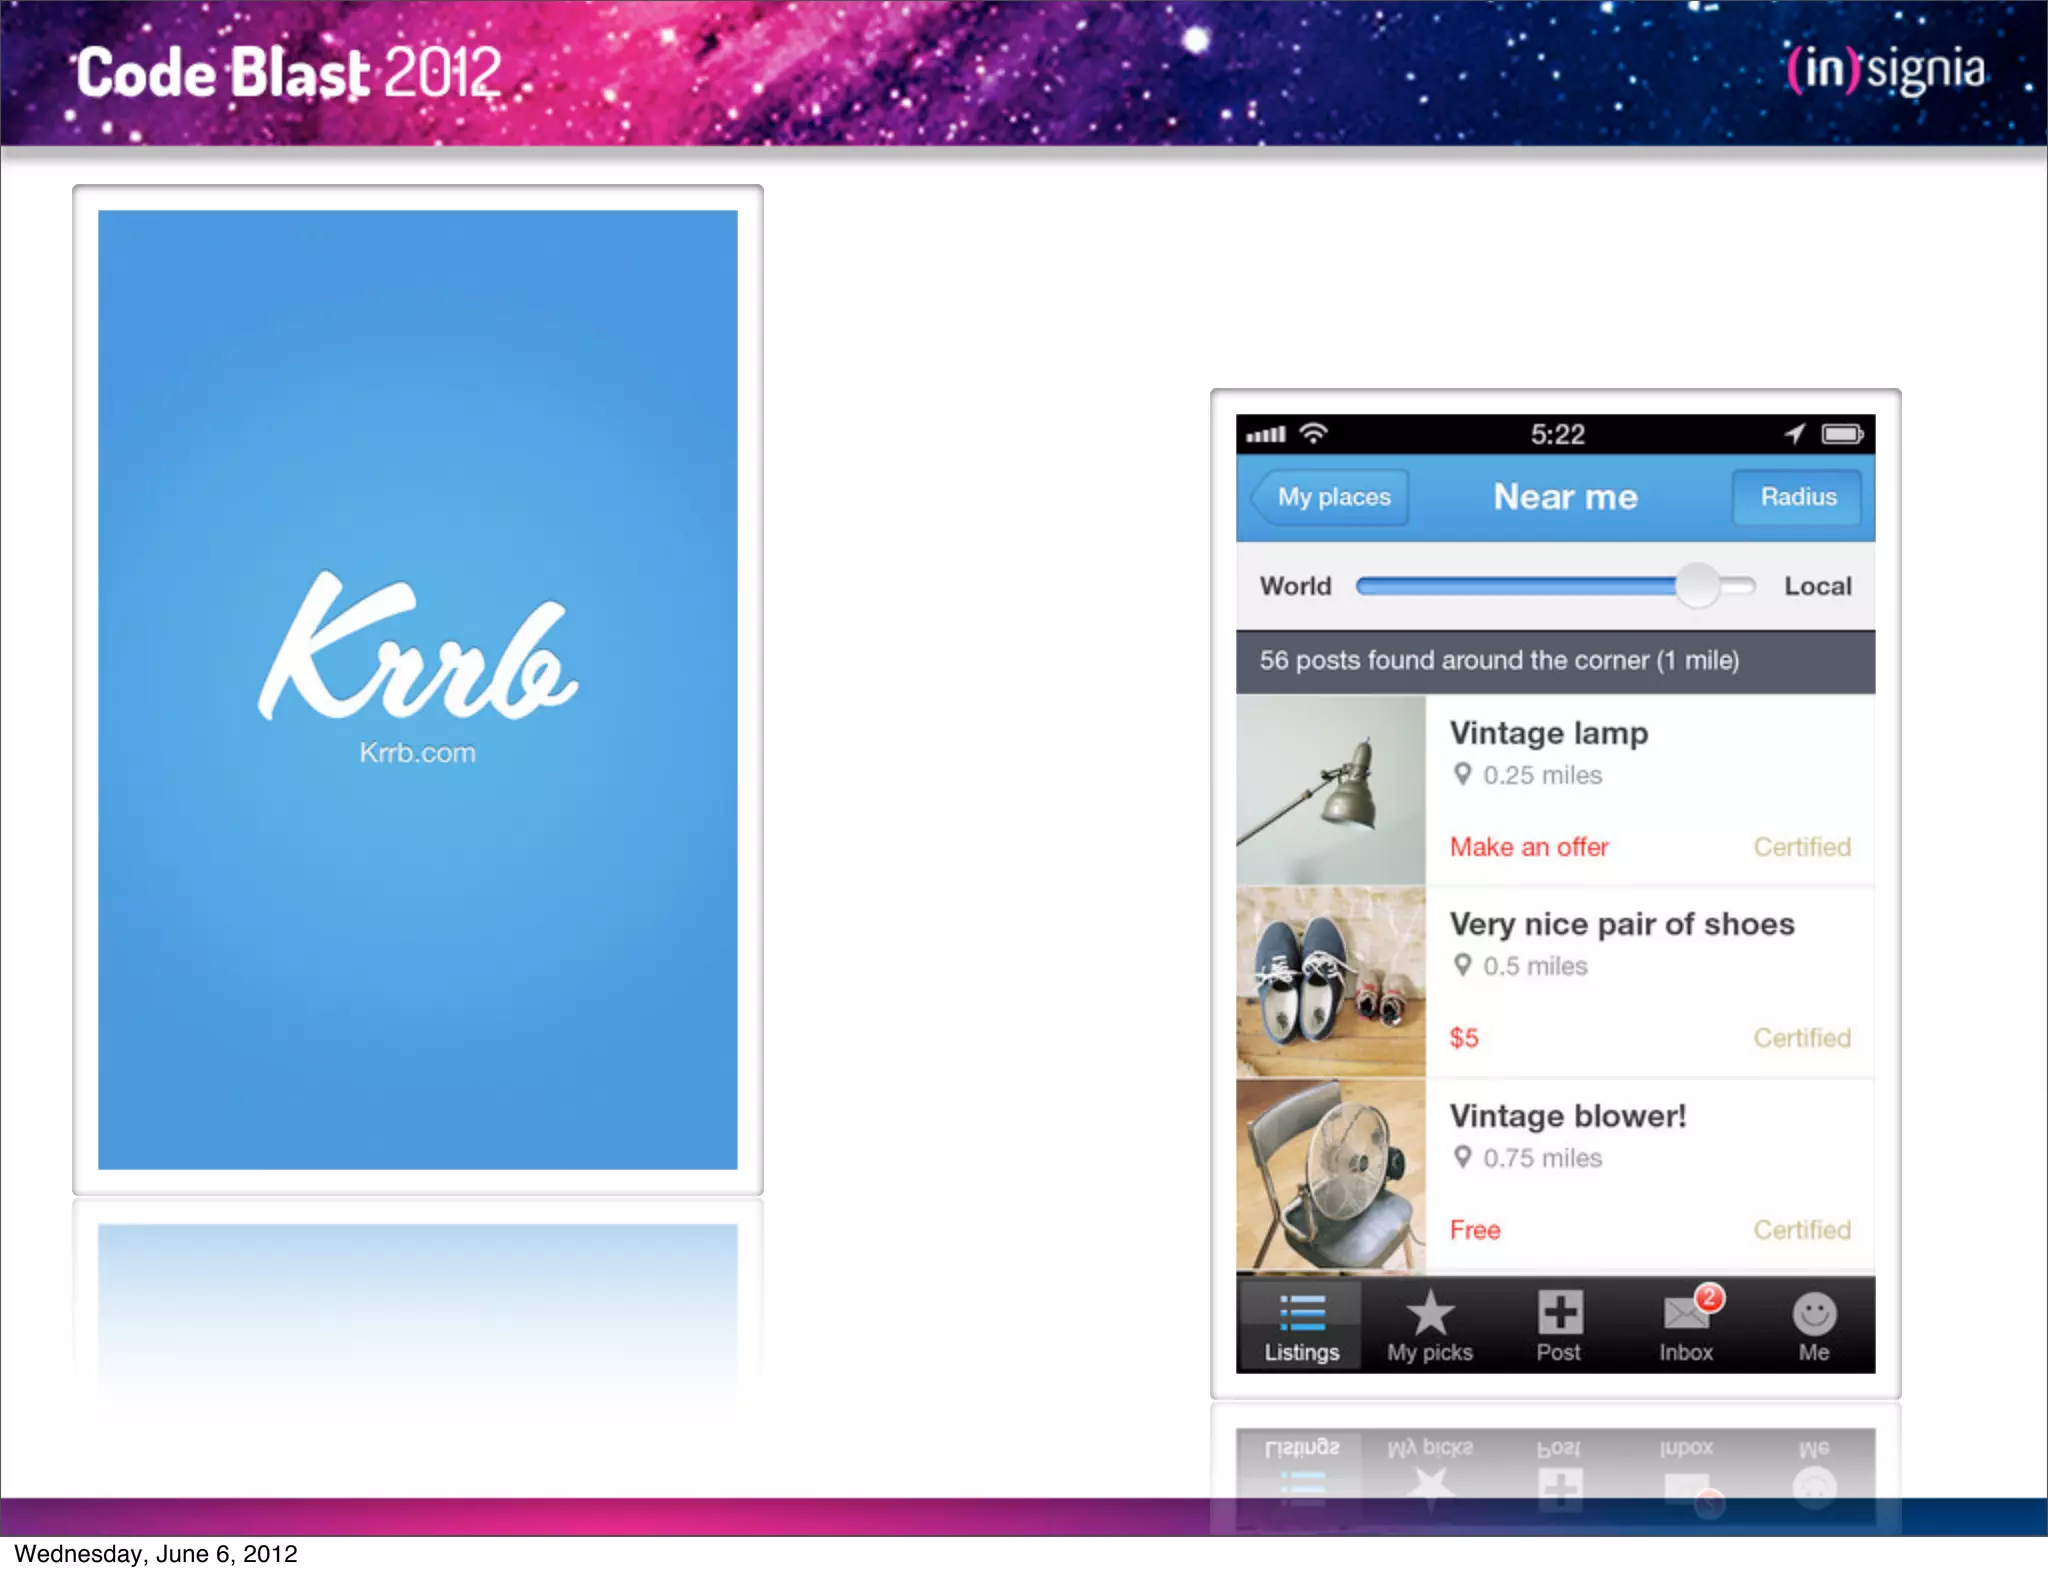The width and height of the screenshot is (2048, 1576).
Task: Click the location pin next to 0.75 miles
Action: pos(1462,1157)
